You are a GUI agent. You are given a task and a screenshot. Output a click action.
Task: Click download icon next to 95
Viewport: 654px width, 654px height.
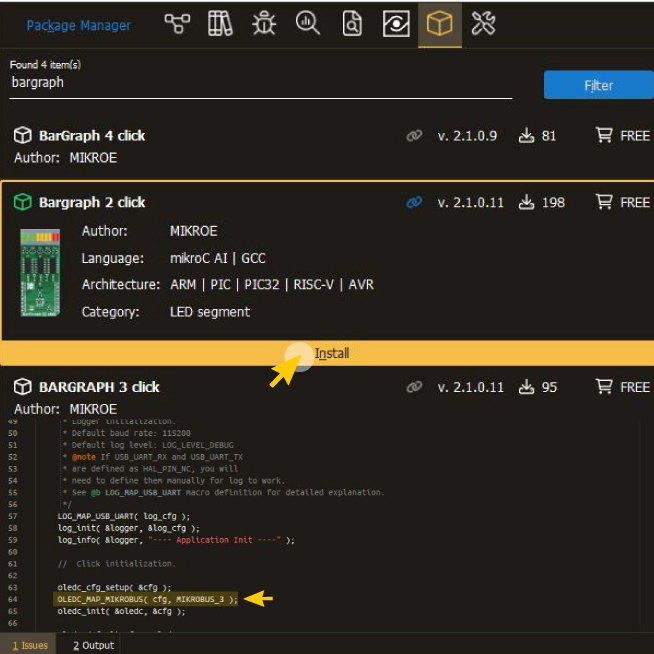tap(526, 387)
